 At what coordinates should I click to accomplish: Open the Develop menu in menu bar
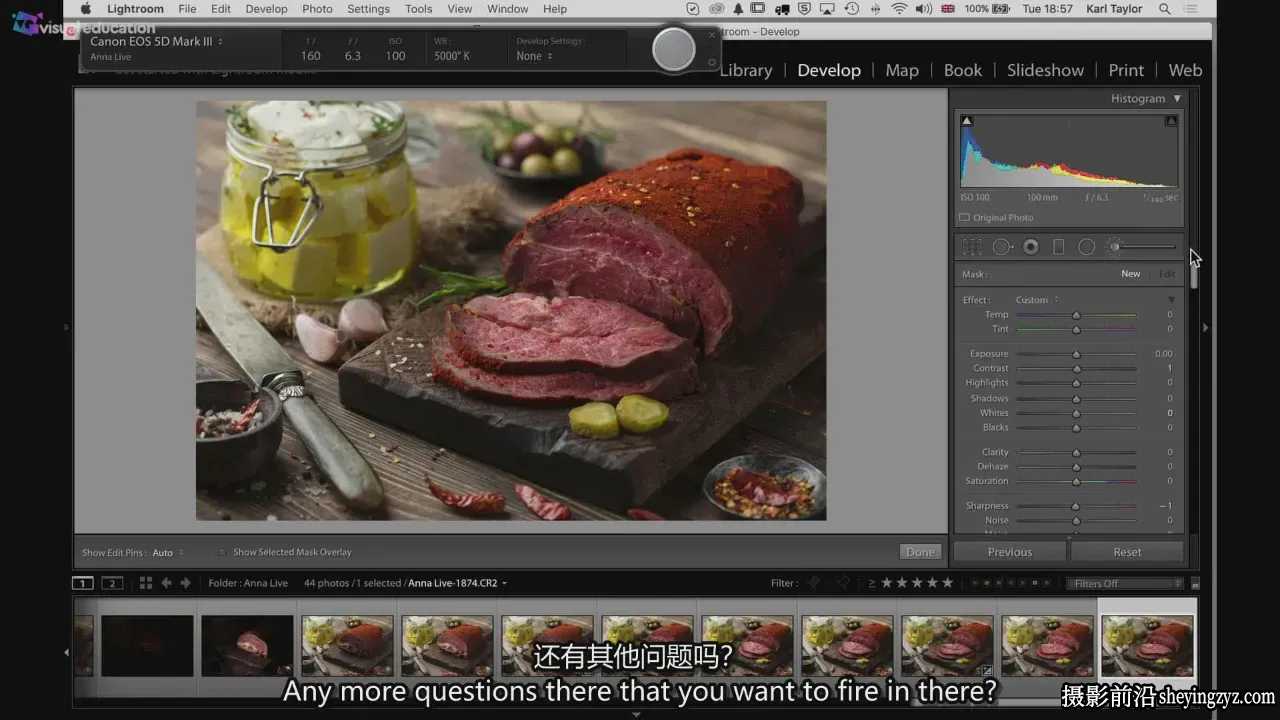tap(266, 9)
